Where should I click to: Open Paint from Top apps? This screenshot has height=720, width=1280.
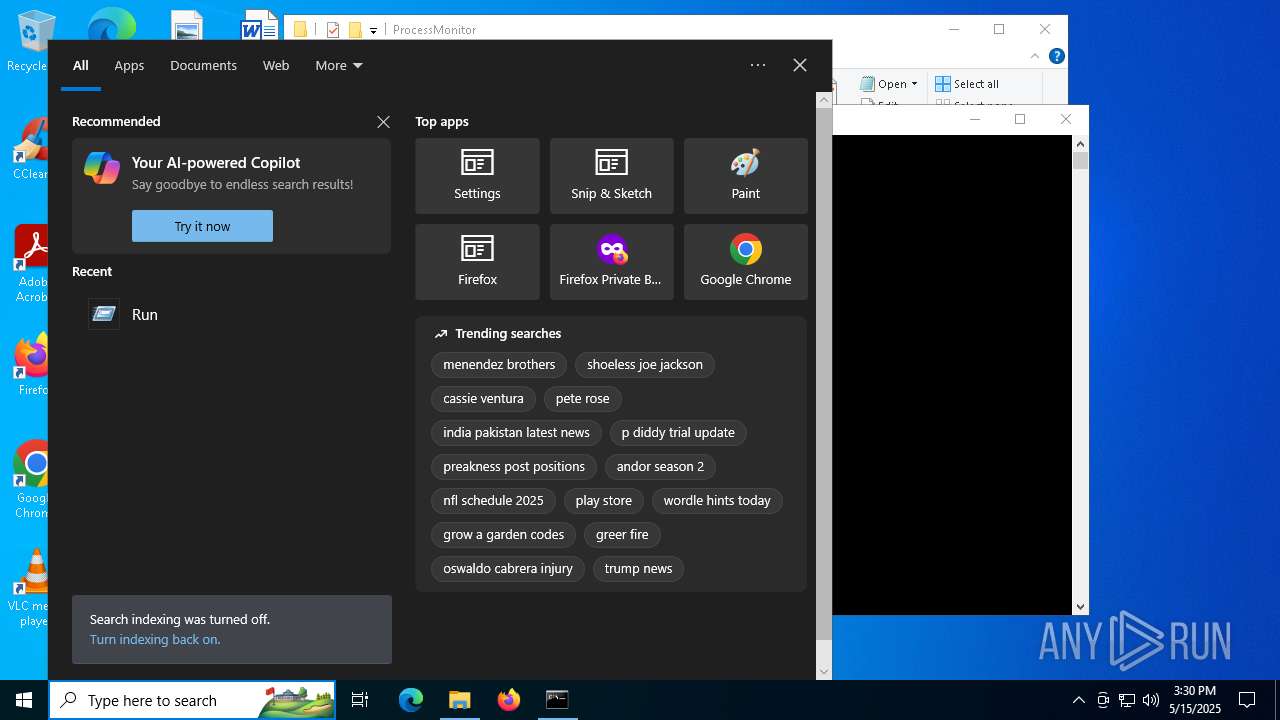point(745,176)
